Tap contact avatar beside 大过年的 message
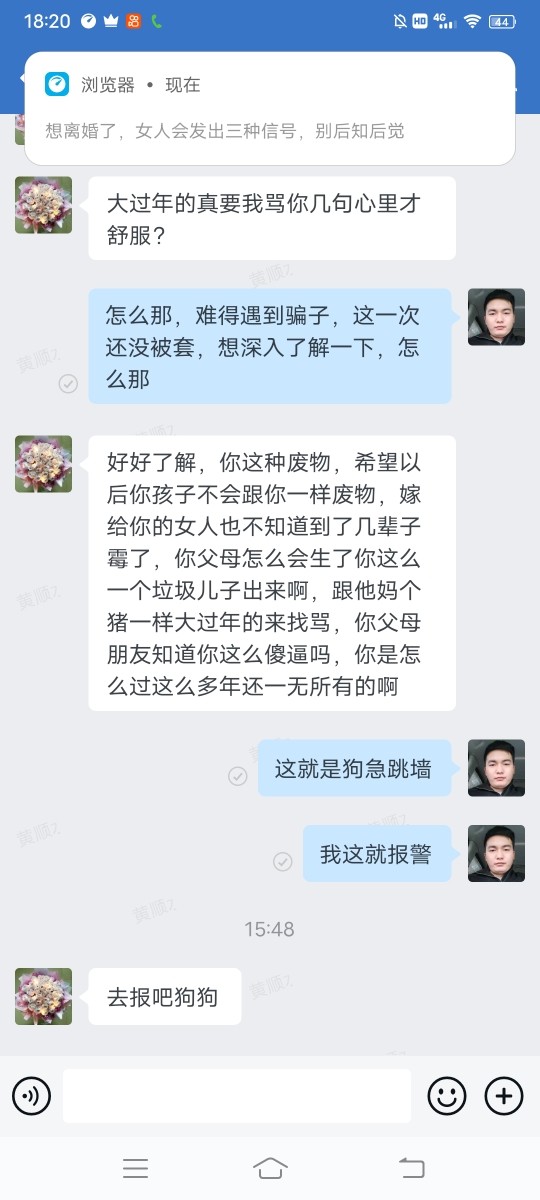This screenshot has height=1200, width=540. [x=43, y=205]
